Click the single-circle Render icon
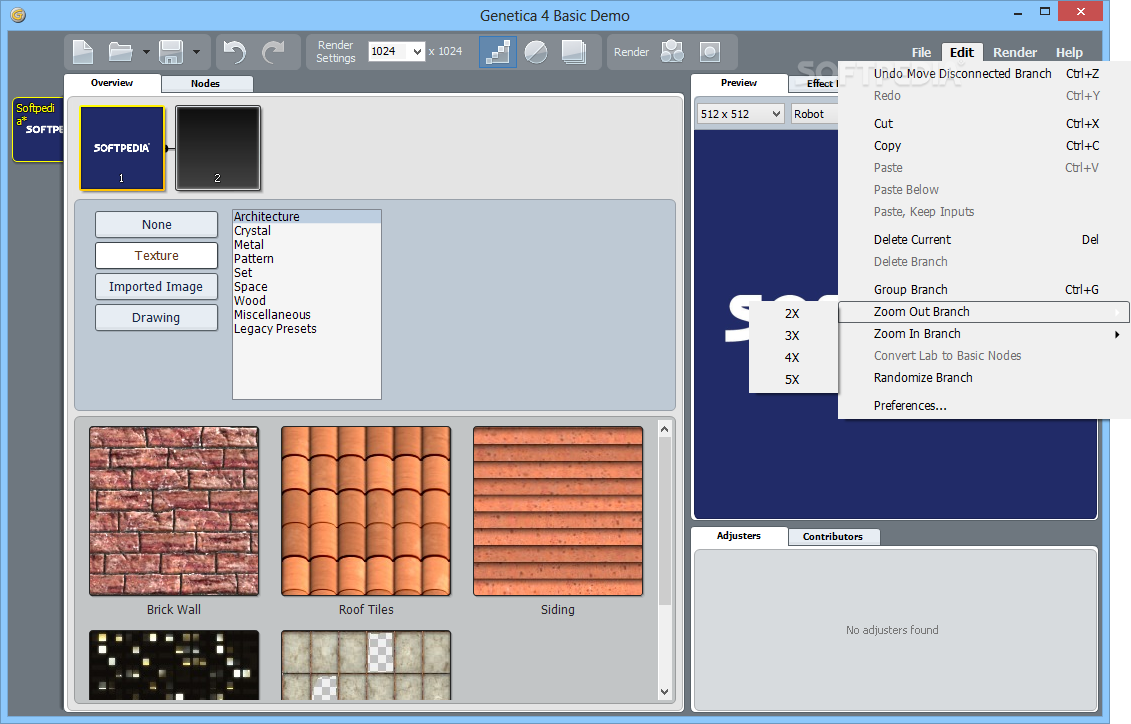Viewport: 1131px width, 724px height. [x=710, y=51]
